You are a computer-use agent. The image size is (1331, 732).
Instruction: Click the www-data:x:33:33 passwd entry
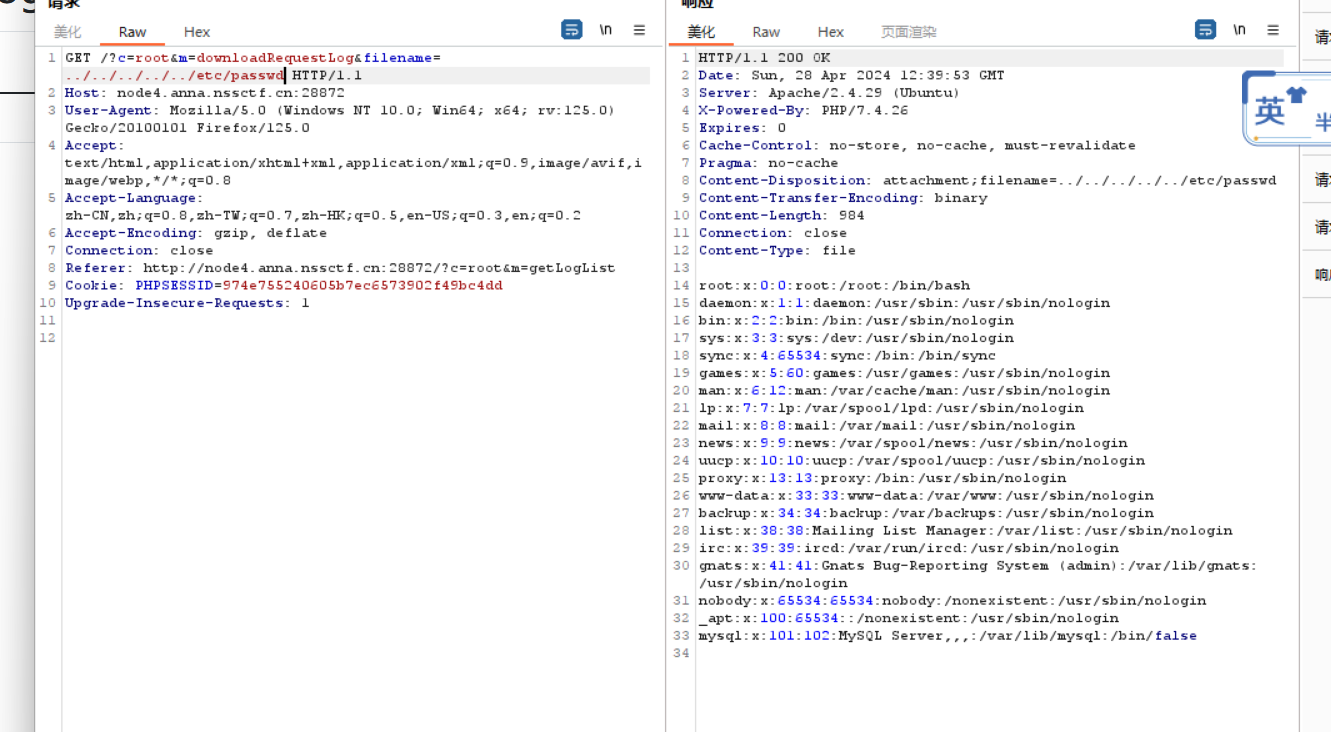(x=926, y=495)
